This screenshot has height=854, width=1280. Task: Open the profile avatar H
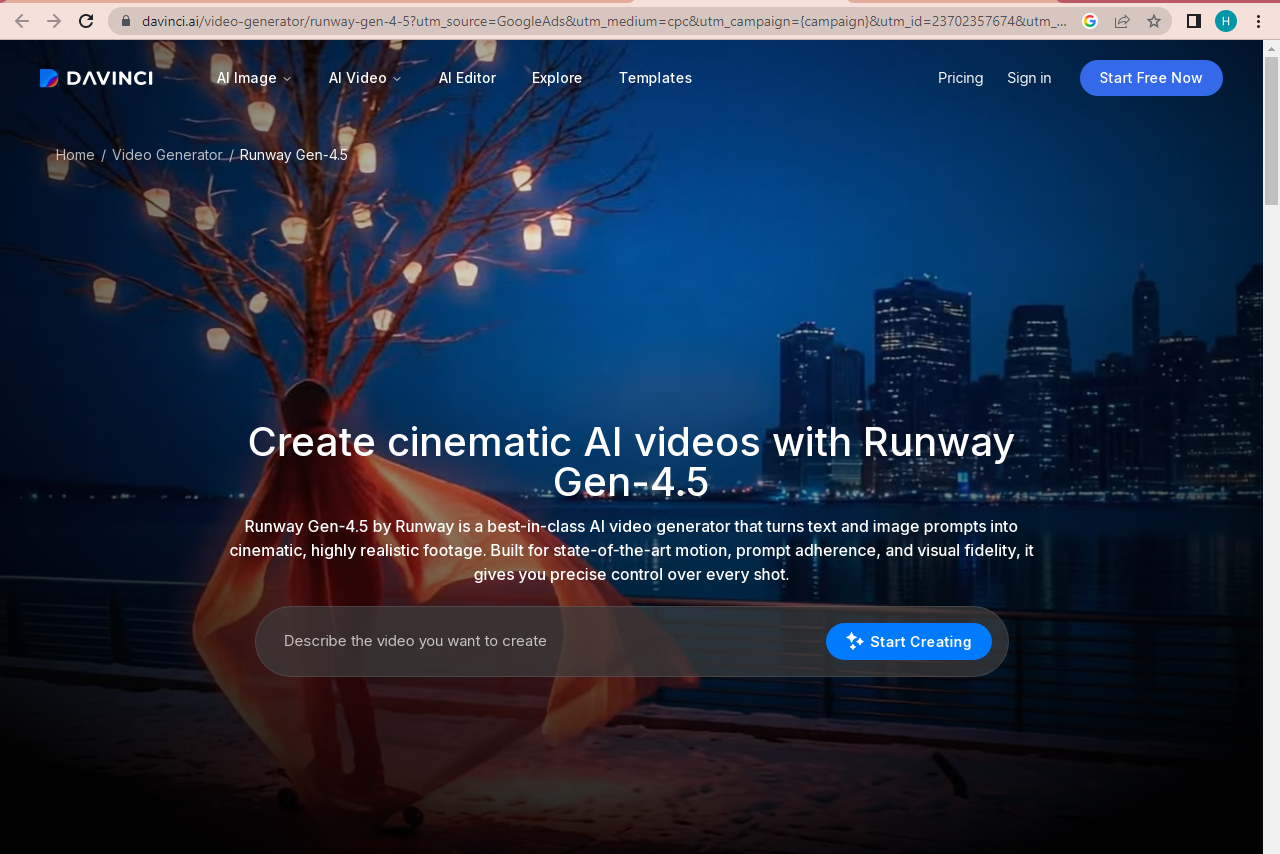pos(1226,21)
